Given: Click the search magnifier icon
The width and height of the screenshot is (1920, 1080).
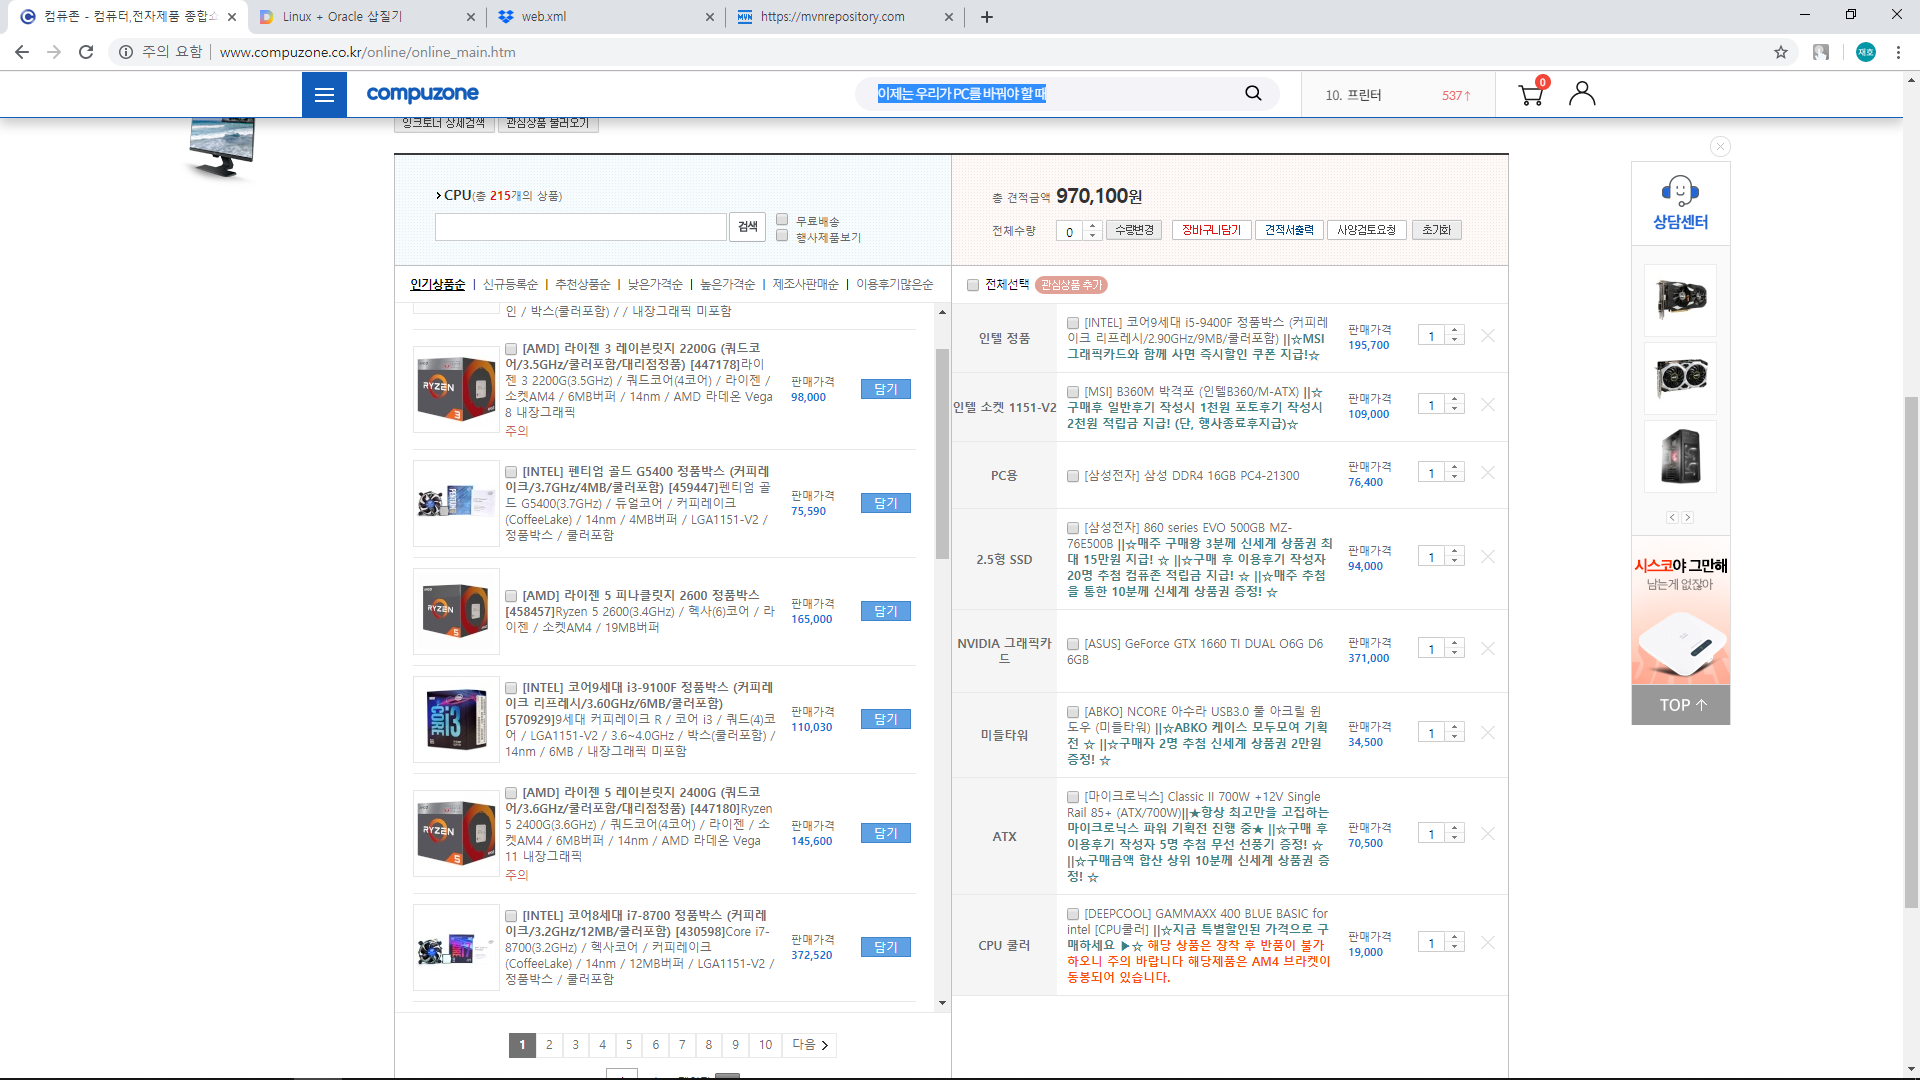Looking at the screenshot, I should (x=1253, y=93).
